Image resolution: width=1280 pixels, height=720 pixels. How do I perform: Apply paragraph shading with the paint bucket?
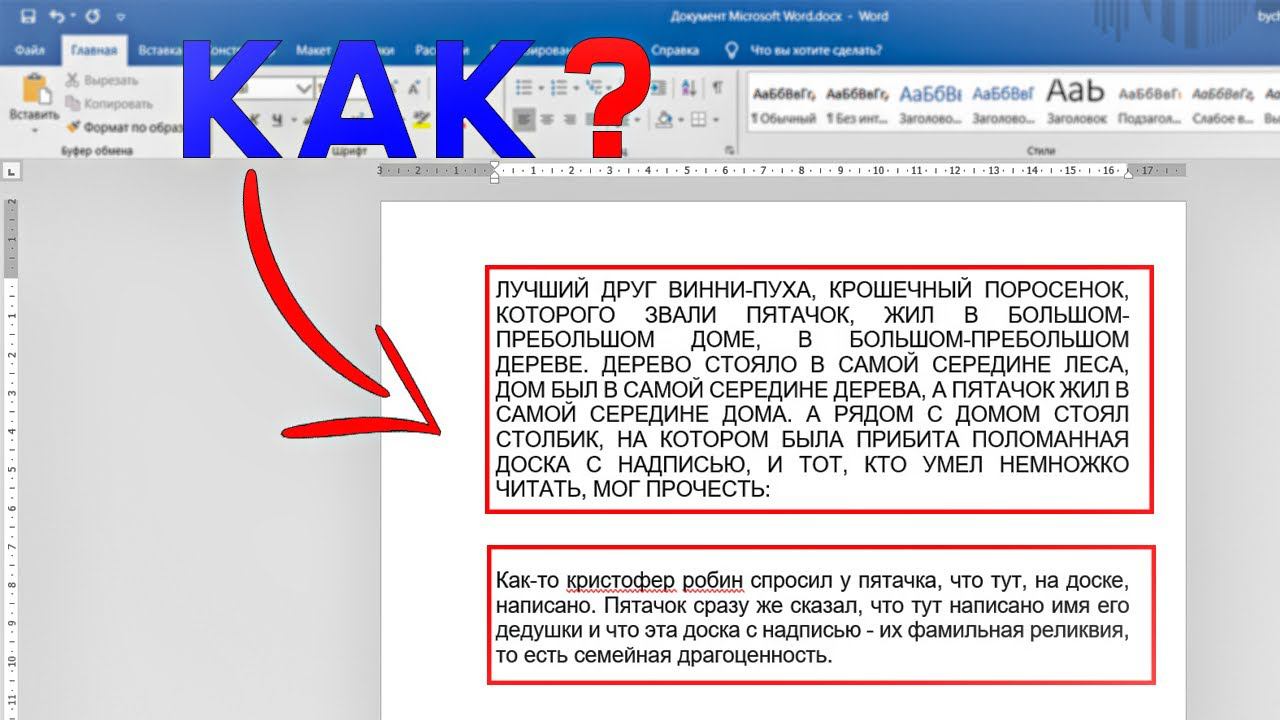(x=662, y=120)
